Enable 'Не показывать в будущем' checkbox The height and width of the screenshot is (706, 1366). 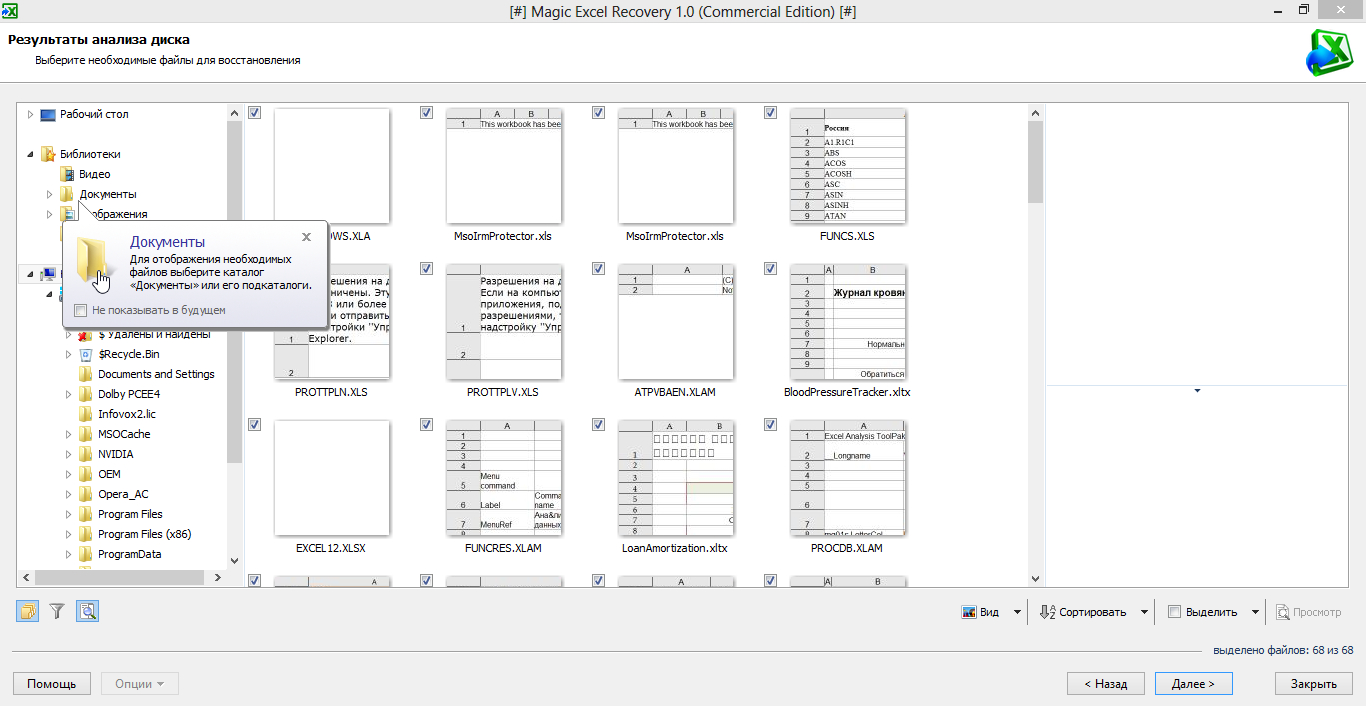click(x=81, y=310)
